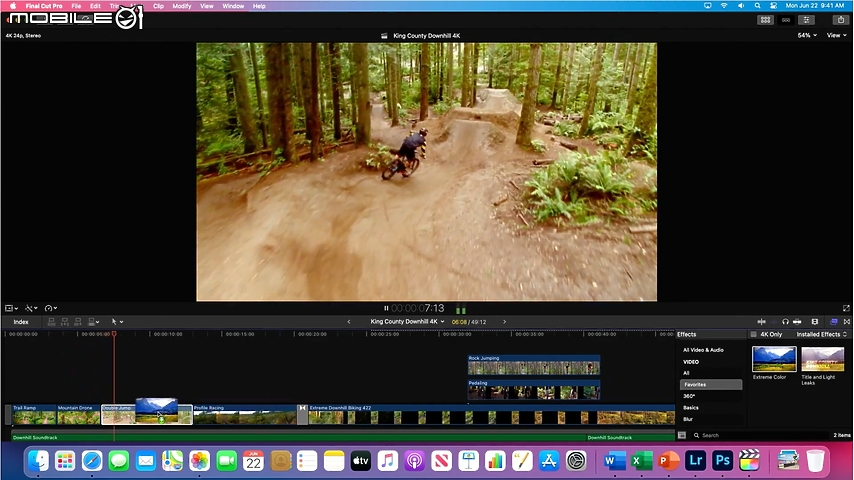
Task: Select All Video & Audio effects category
Action: (703, 350)
